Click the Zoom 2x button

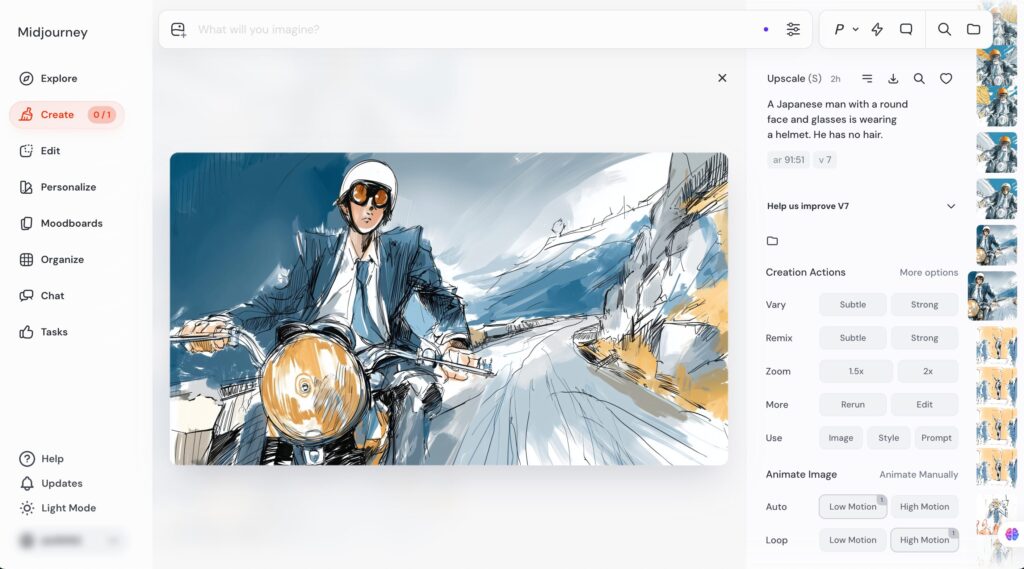coord(927,371)
